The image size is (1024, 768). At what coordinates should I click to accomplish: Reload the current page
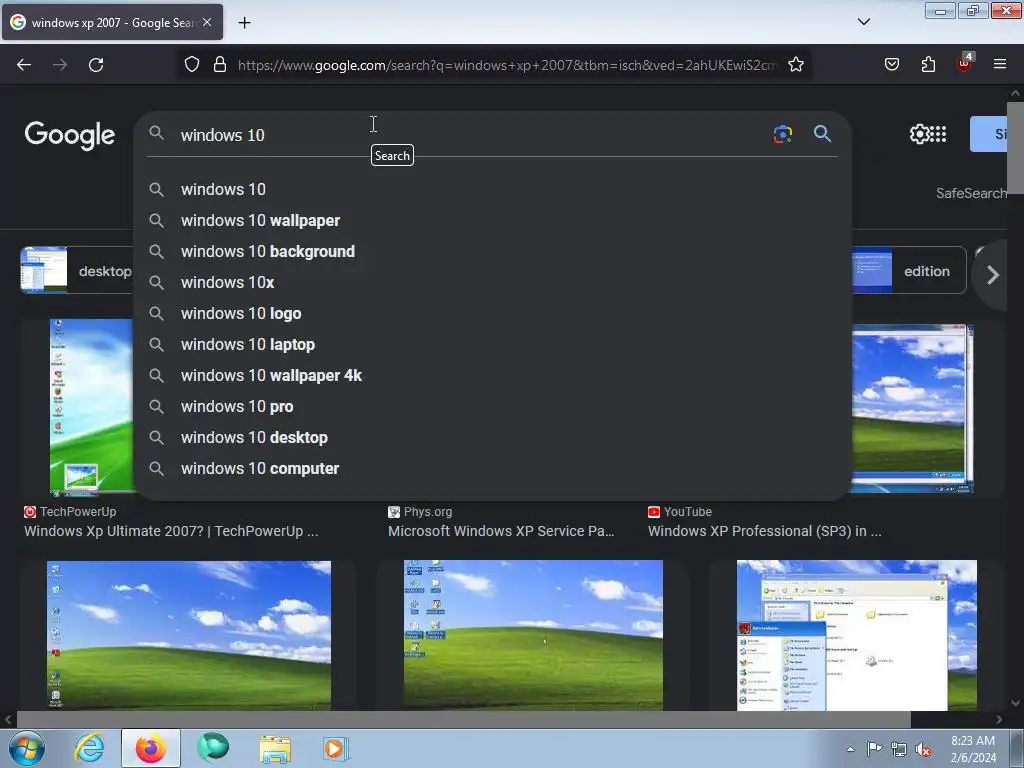(x=96, y=65)
